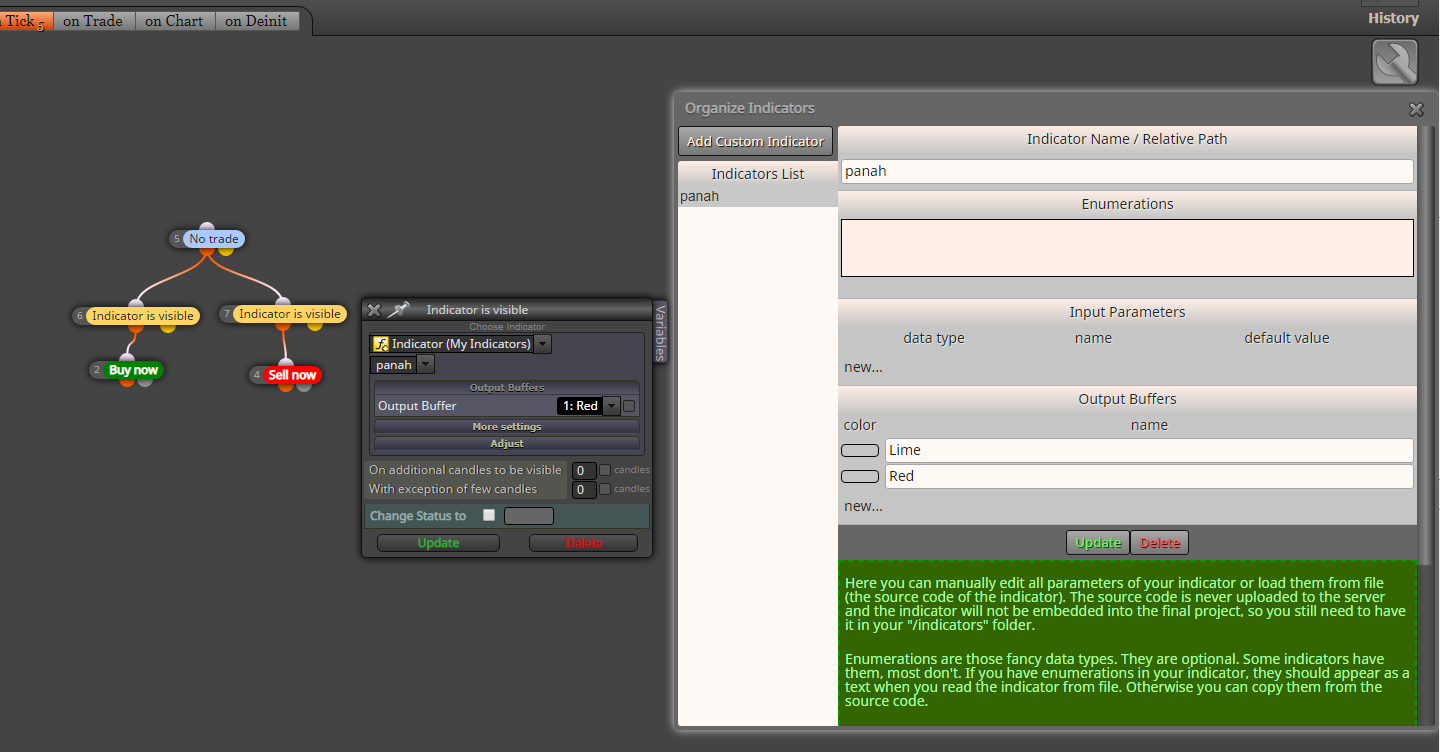Image resolution: width=1440 pixels, height=752 pixels.
Task: Select the Sell now node
Action: tap(292, 375)
